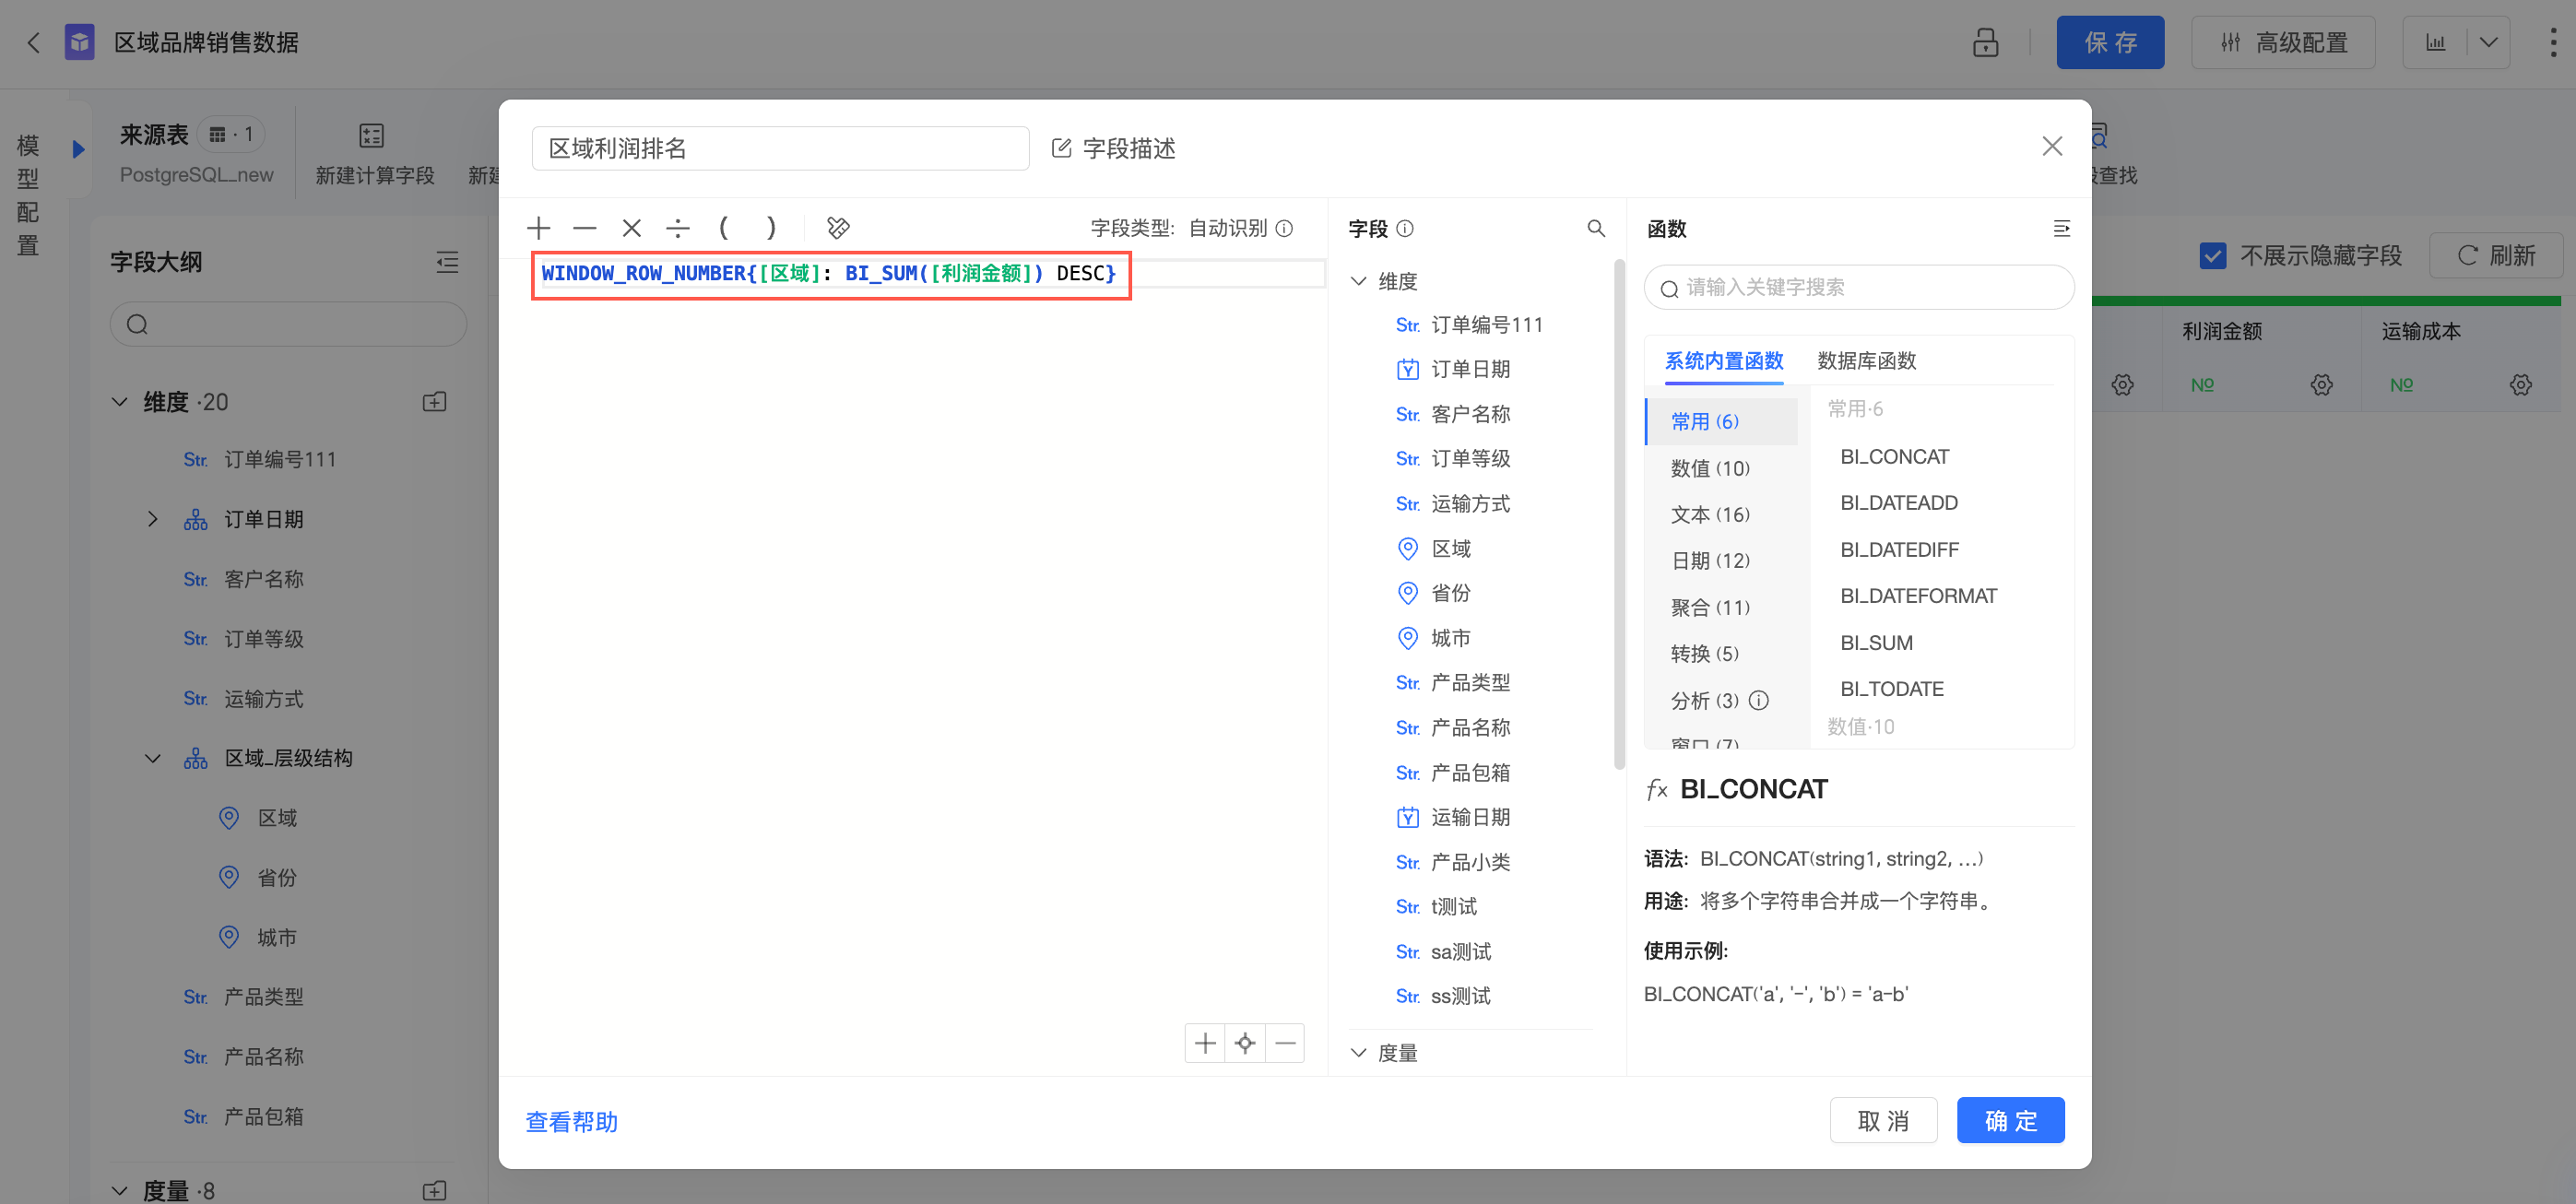The height and width of the screenshot is (1204, 2576).
Task: Insert right parenthesis in formula
Action: pos(770,228)
